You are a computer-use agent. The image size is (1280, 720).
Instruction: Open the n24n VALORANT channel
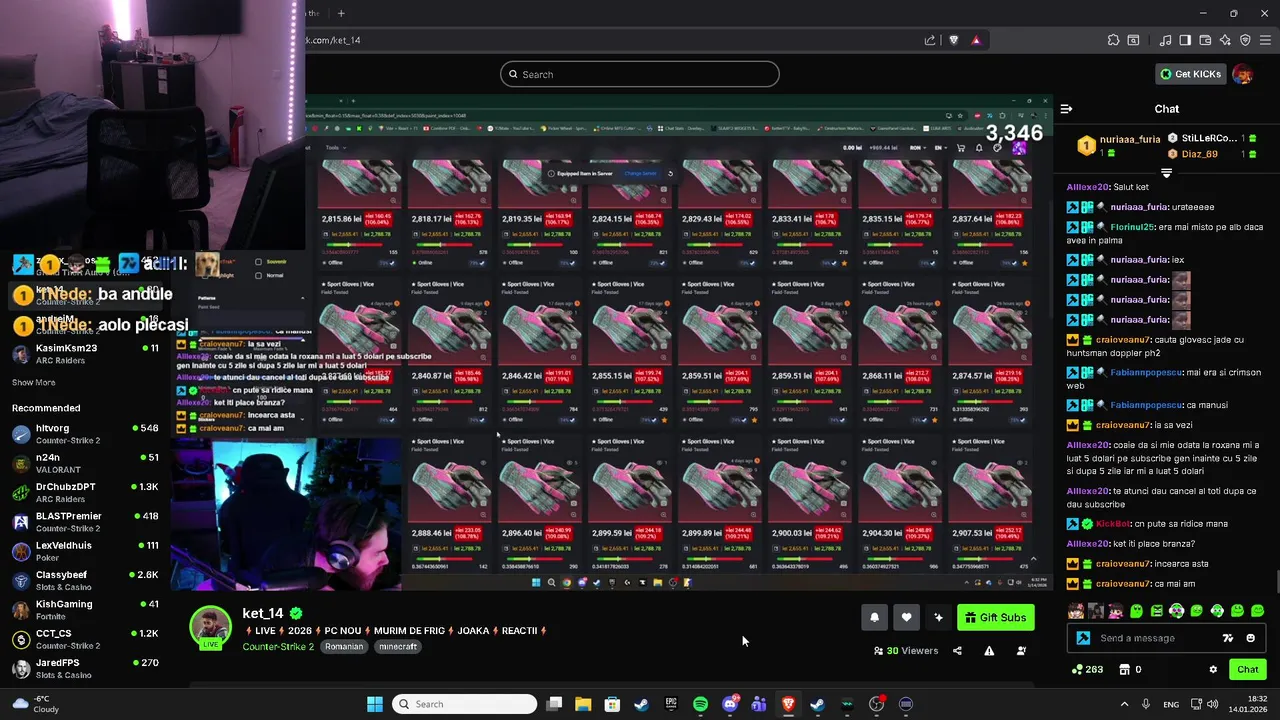85,463
